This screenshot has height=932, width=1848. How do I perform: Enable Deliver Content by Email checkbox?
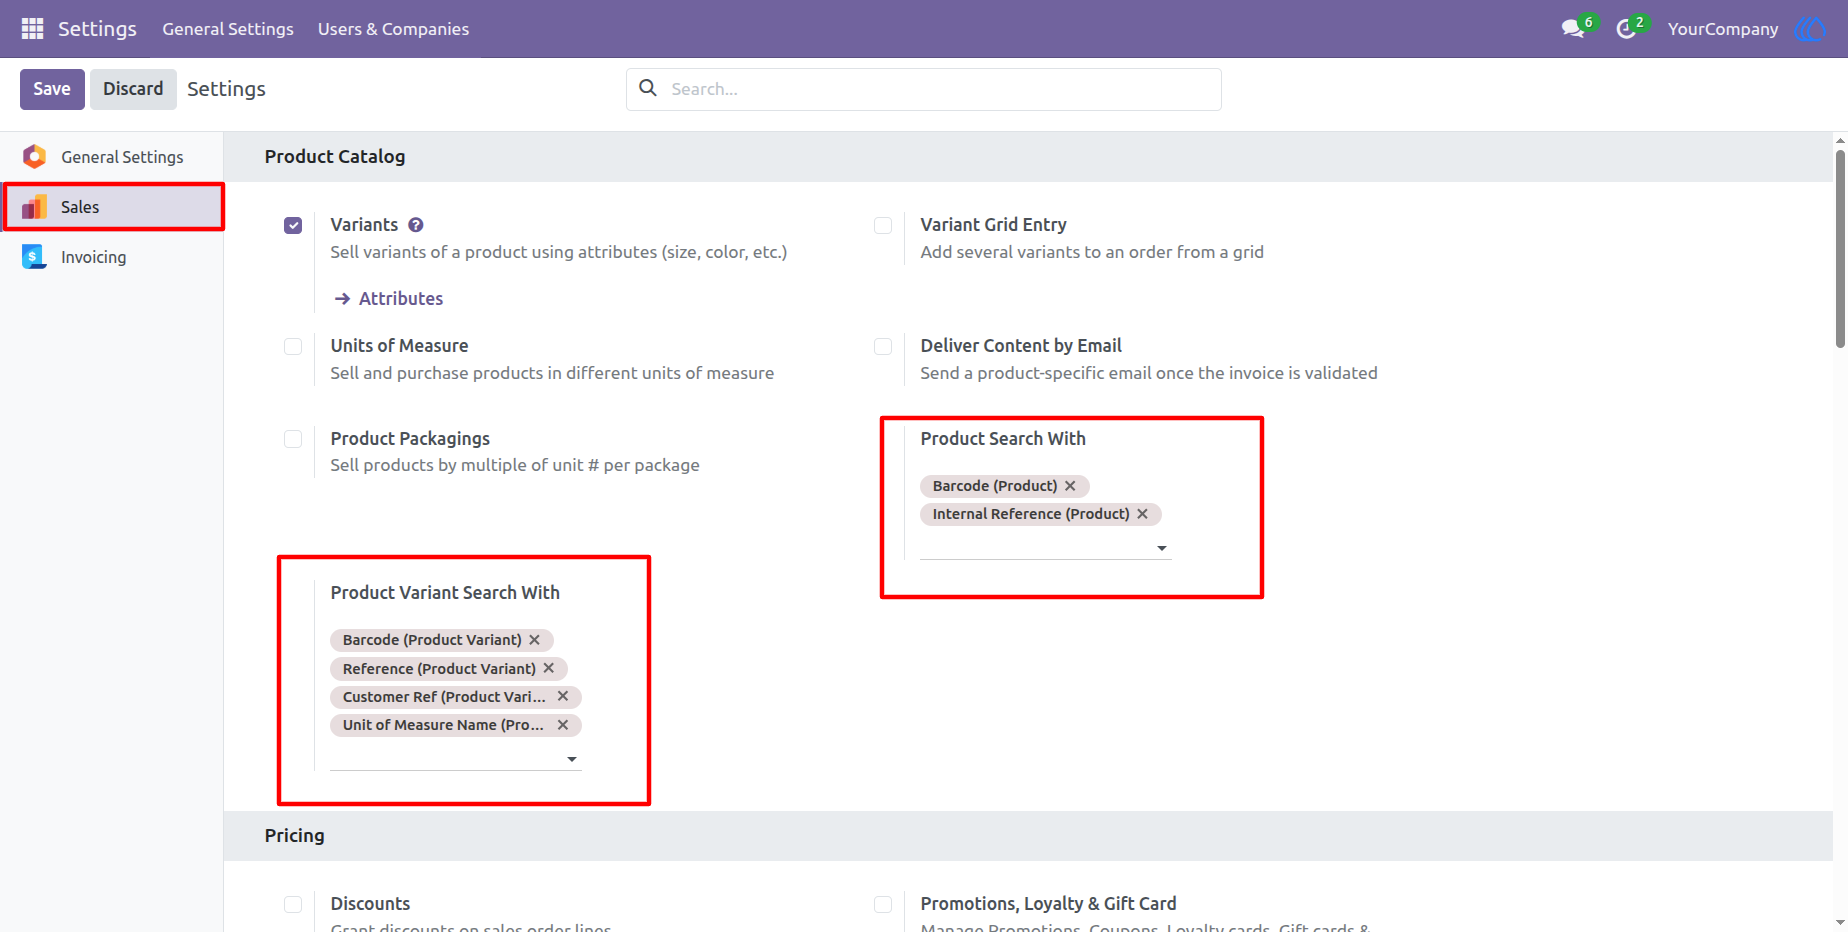click(883, 346)
